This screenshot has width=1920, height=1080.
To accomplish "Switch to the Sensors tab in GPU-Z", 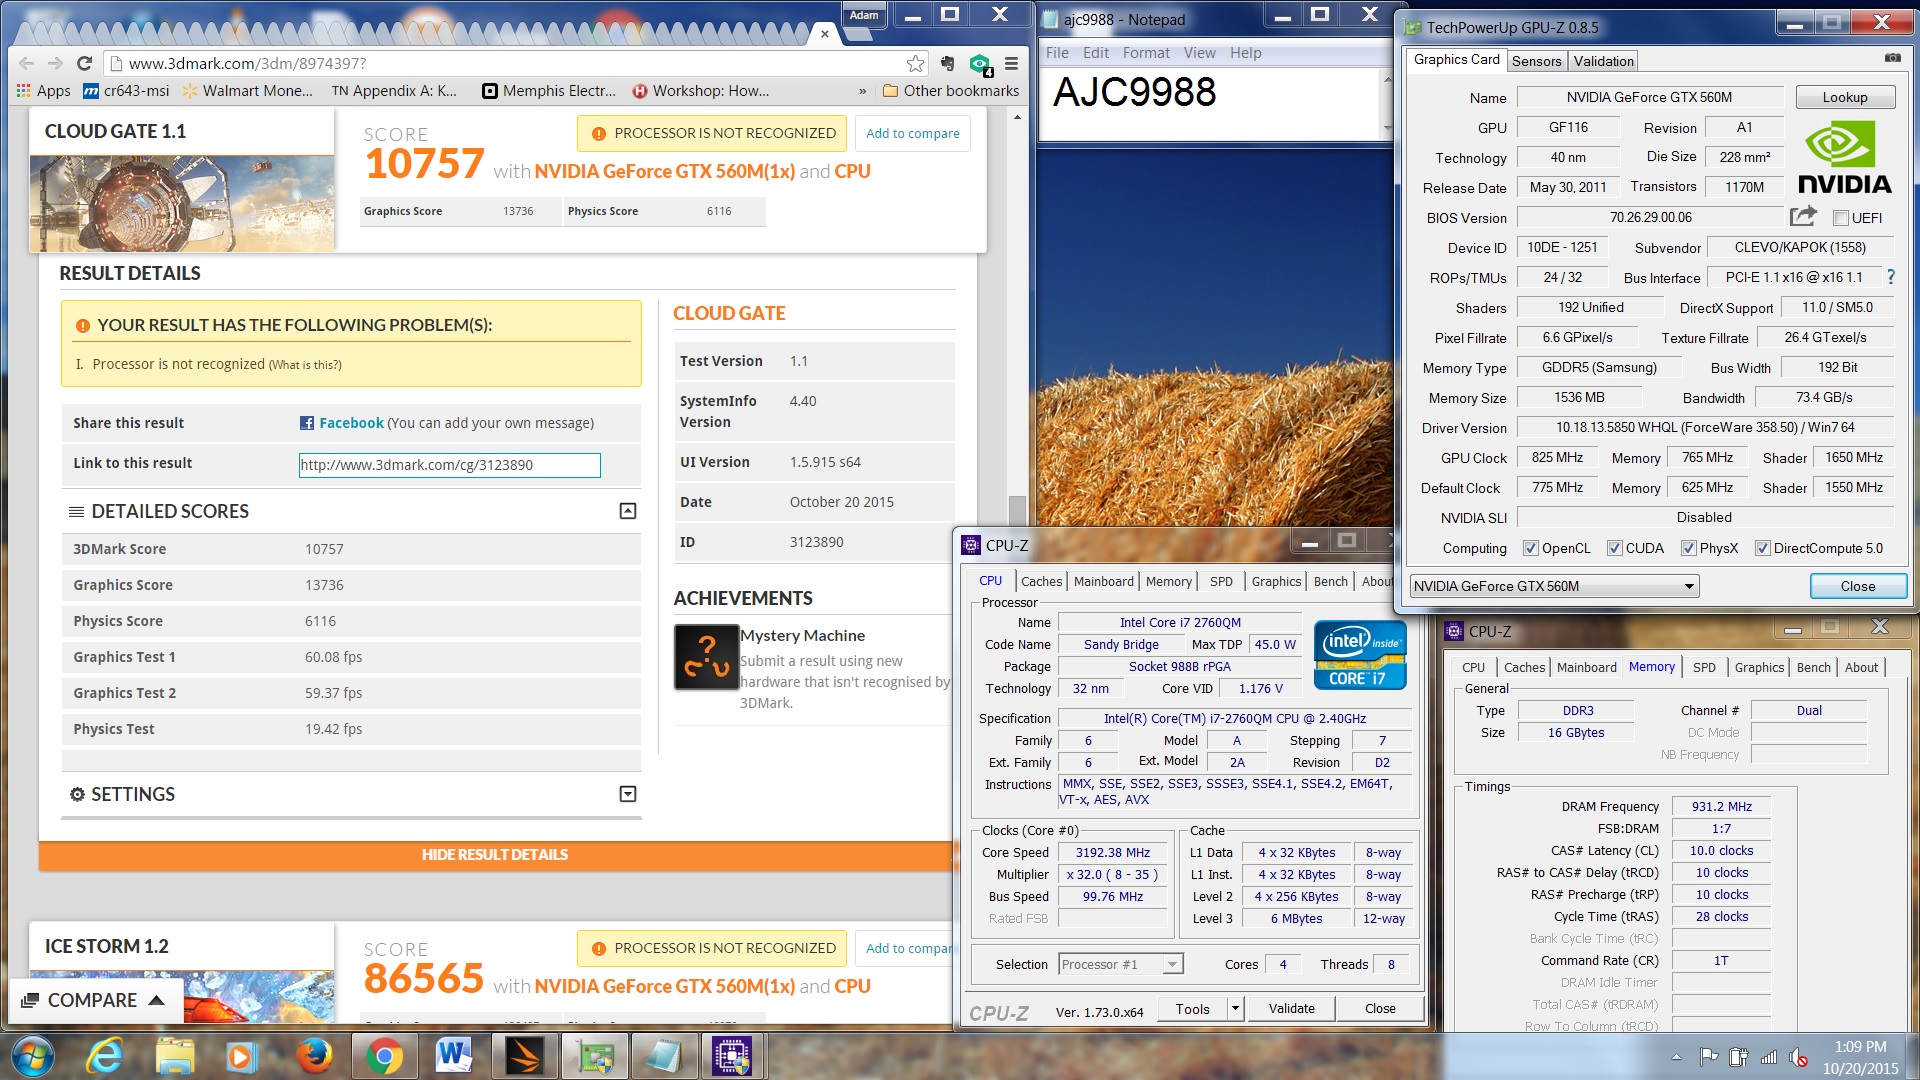I will tap(1536, 61).
